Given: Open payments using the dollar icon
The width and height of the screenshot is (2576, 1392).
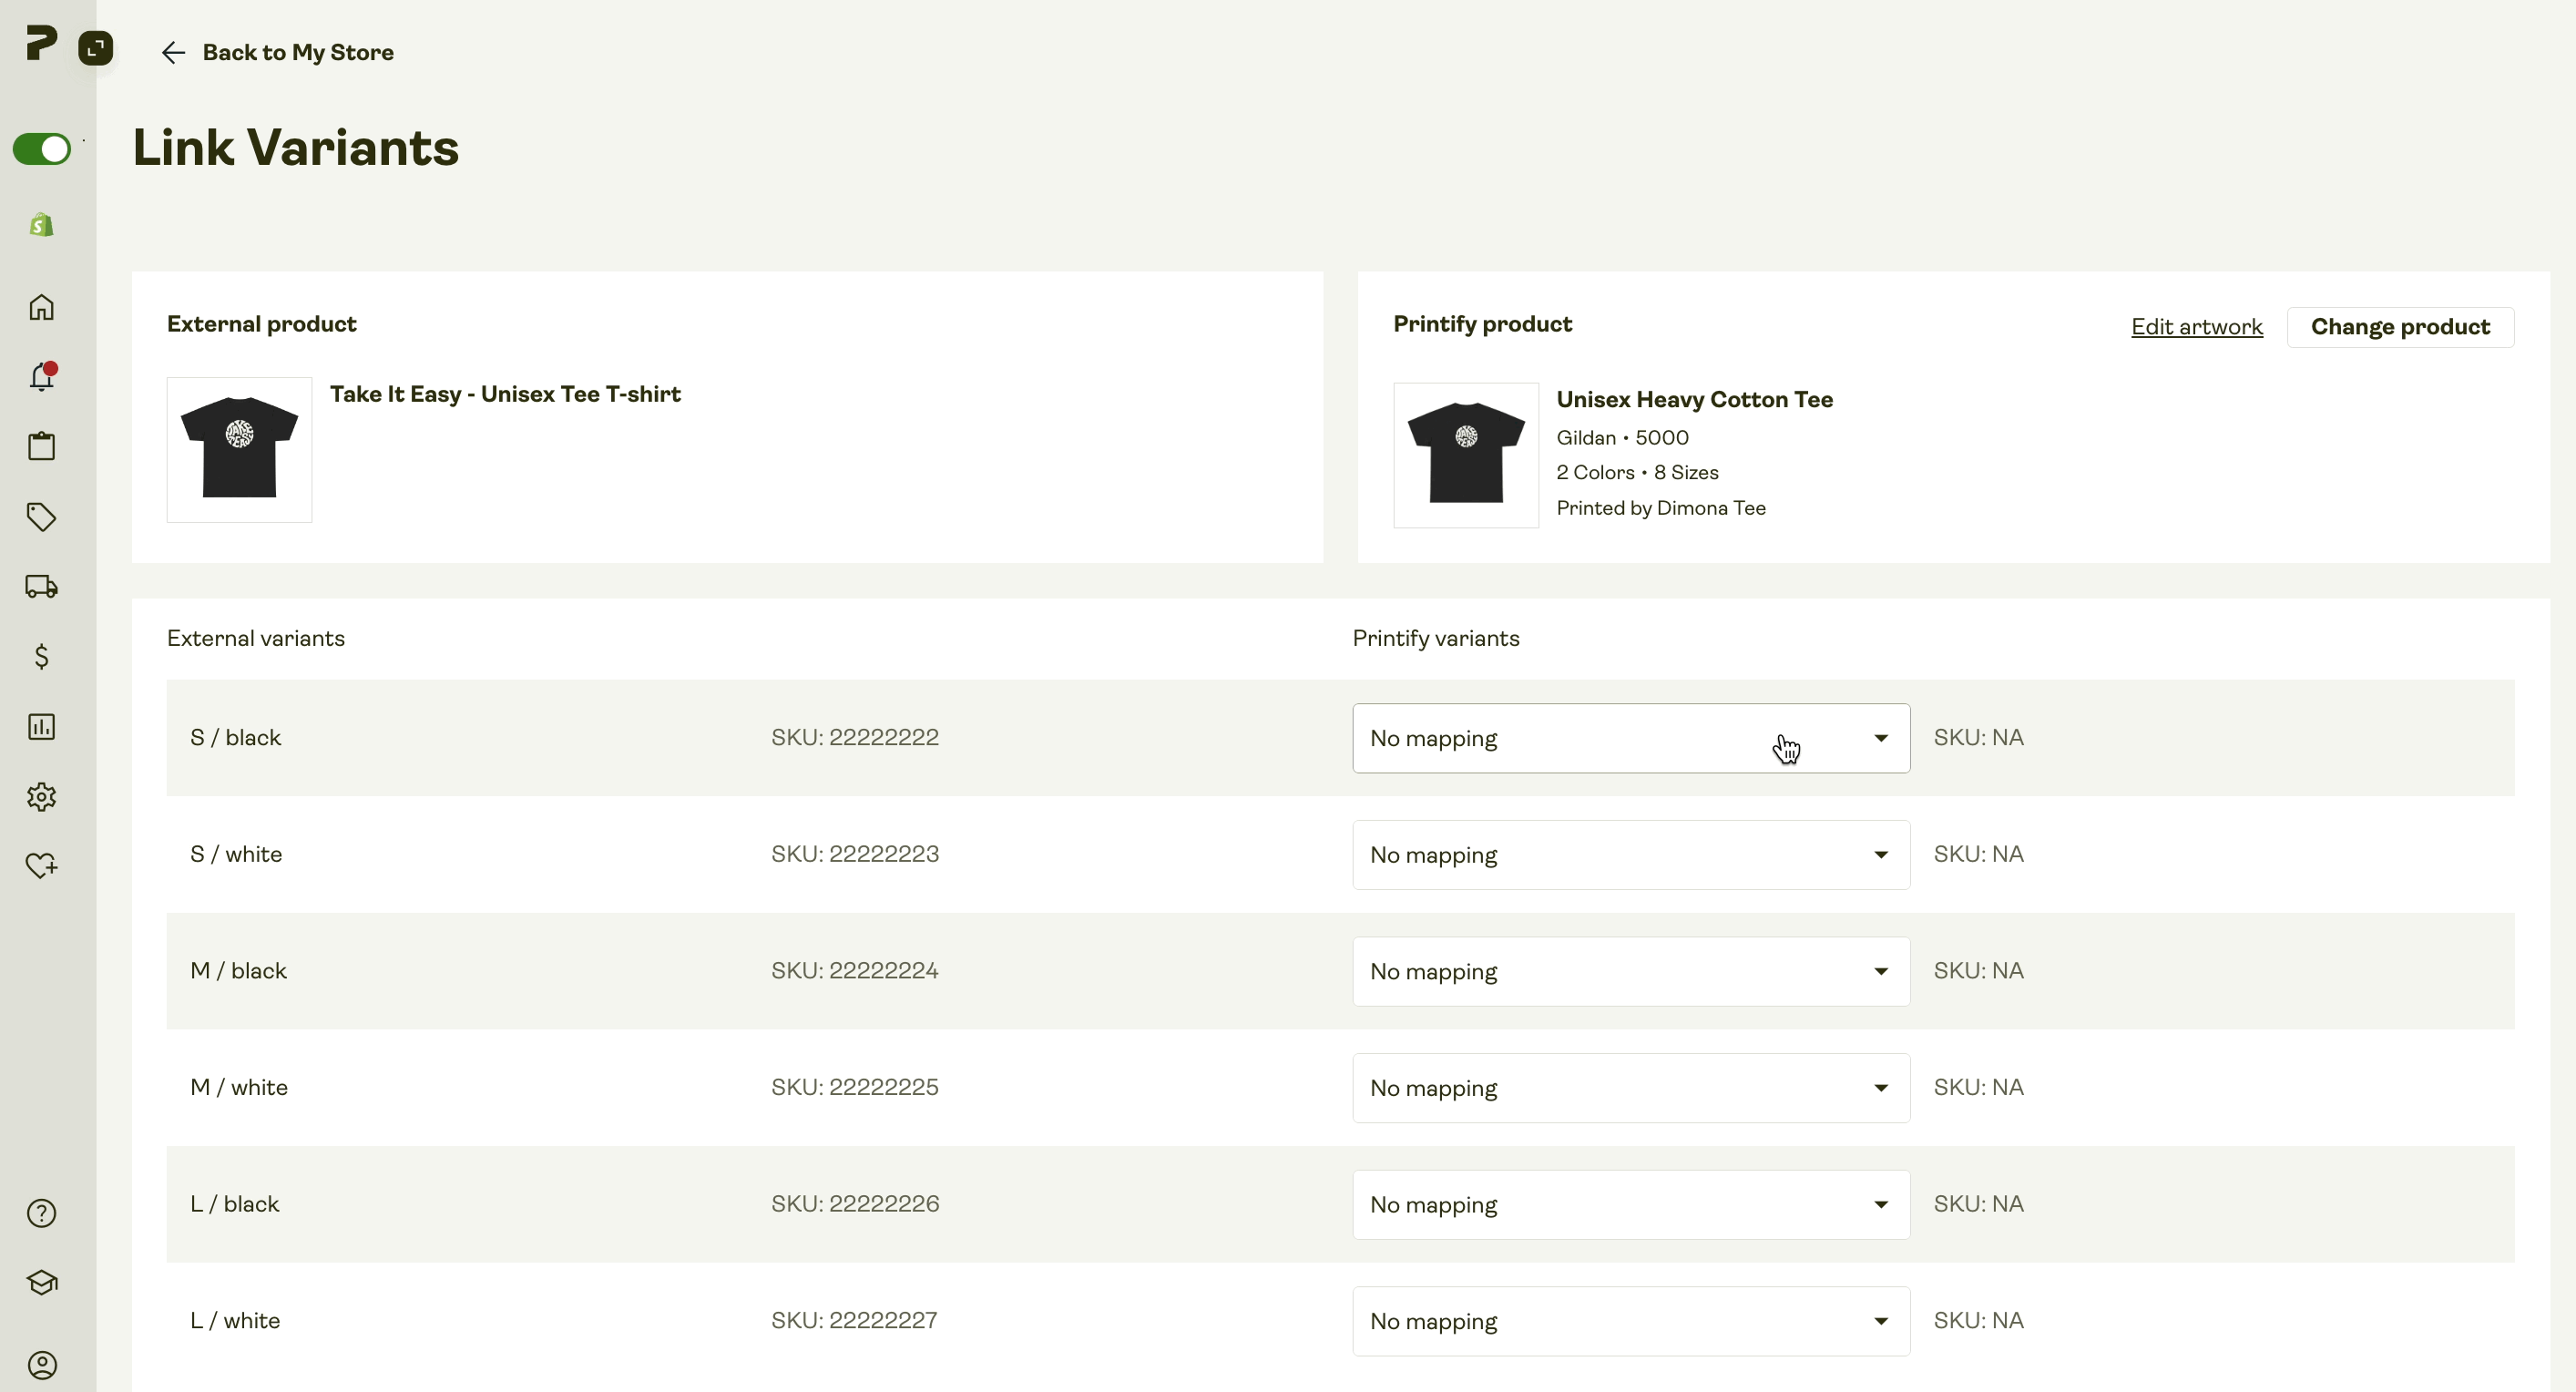Looking at the screenshot, I should [41, 657].
